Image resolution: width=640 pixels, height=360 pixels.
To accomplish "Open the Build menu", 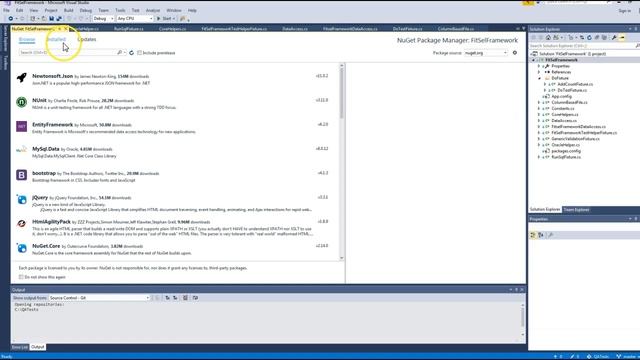I will point(69,10).
